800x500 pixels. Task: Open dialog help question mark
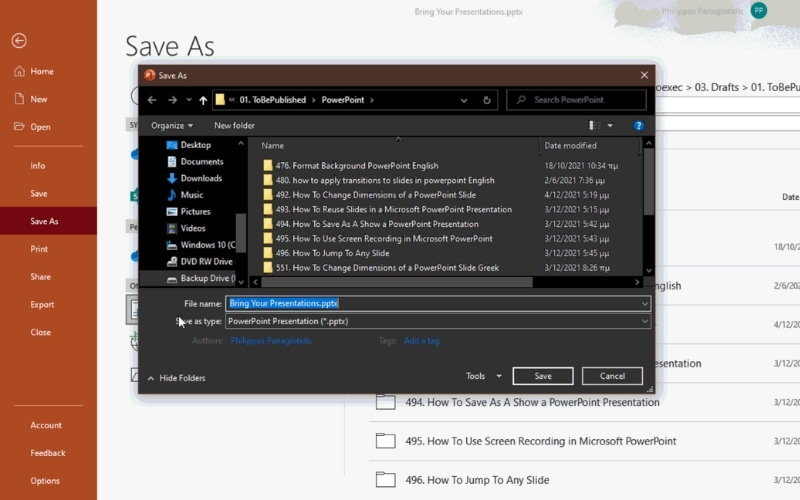638,126
